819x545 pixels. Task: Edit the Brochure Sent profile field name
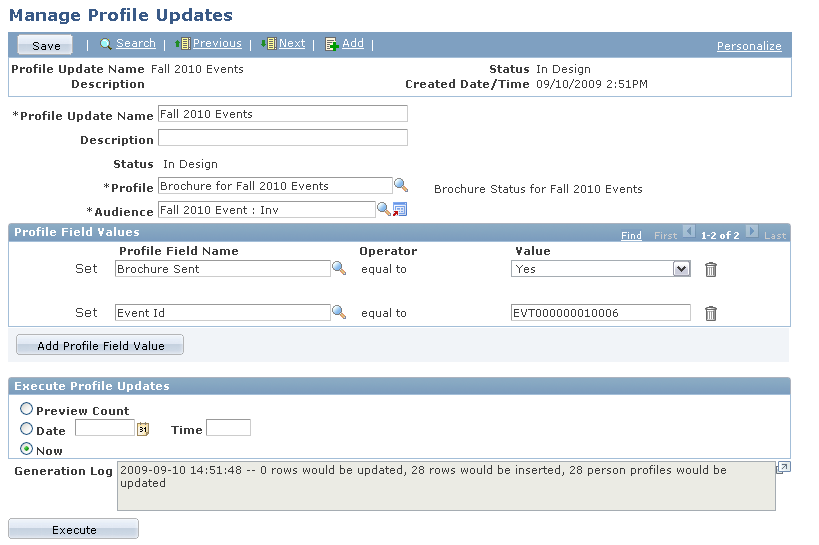(223, 269)
